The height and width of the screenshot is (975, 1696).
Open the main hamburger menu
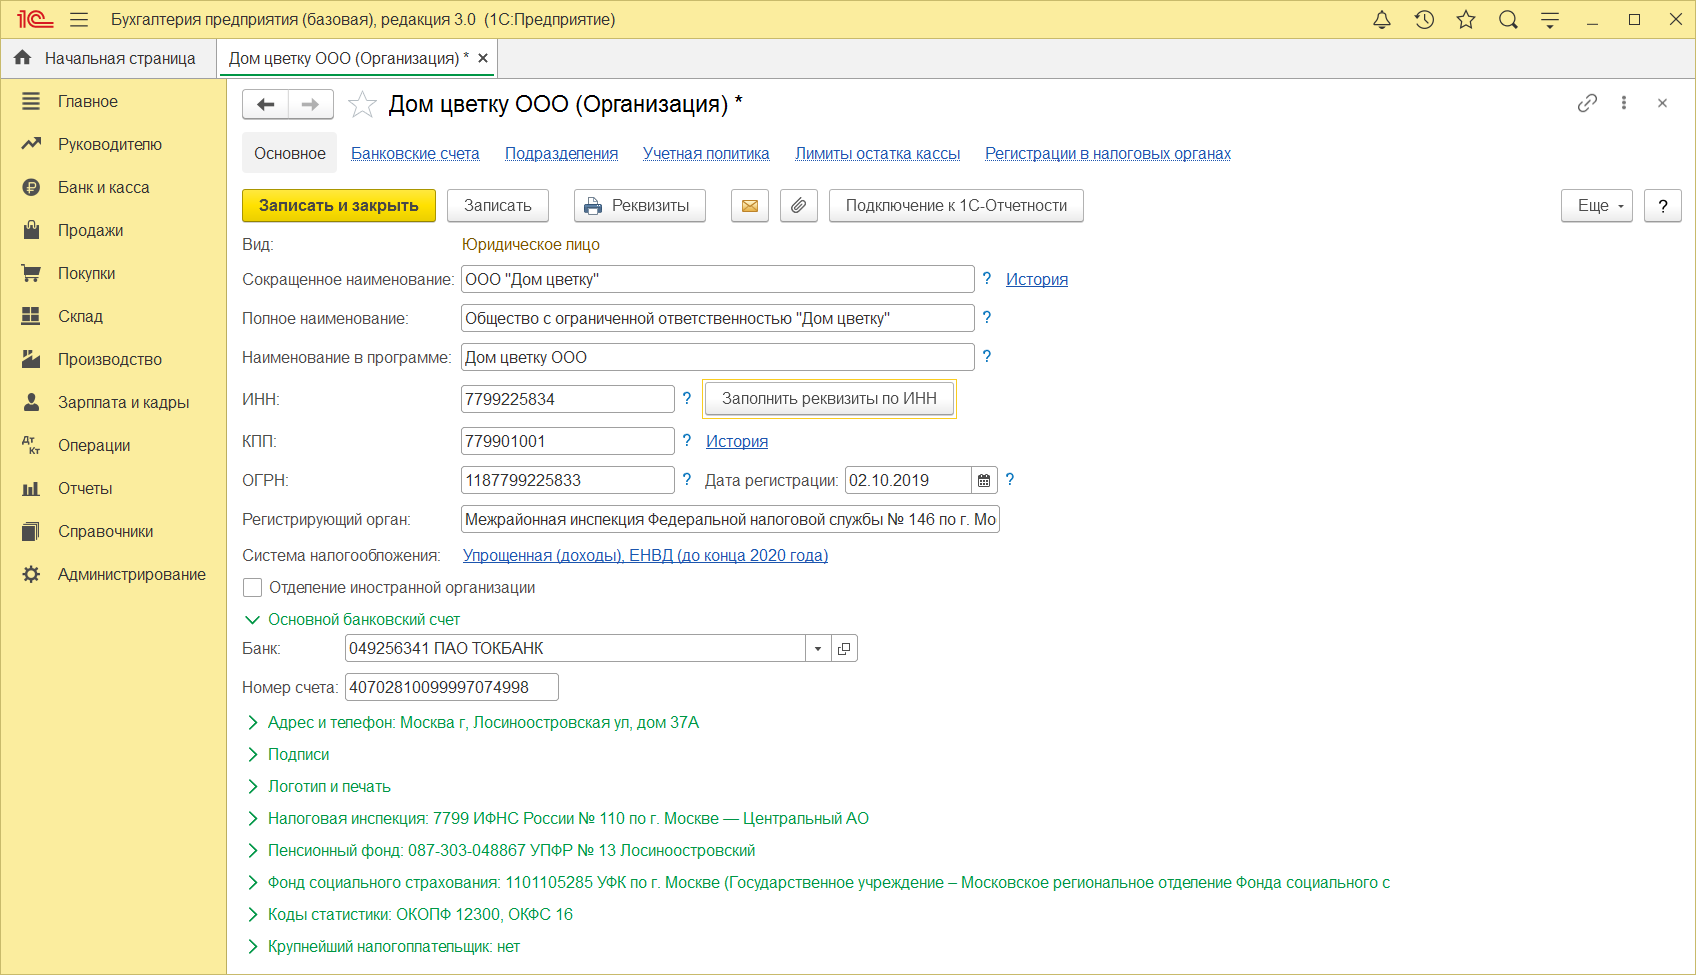pos(79,20)
